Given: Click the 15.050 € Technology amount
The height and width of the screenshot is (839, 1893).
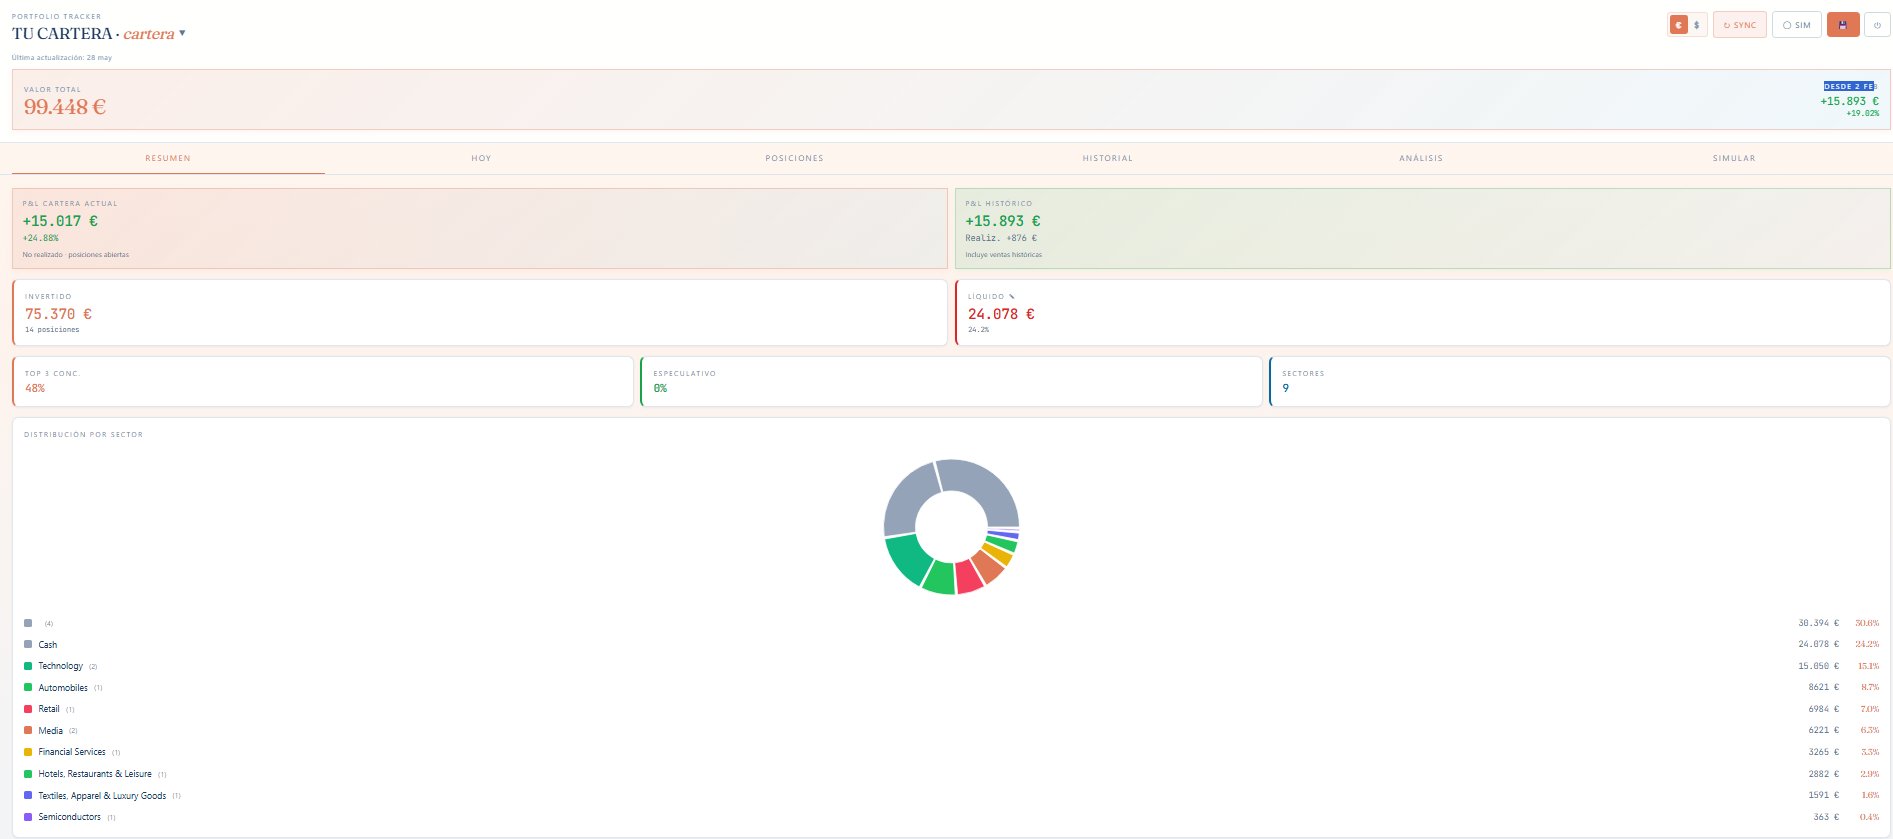Looking at the screenshot, I should click(1818, 666).
